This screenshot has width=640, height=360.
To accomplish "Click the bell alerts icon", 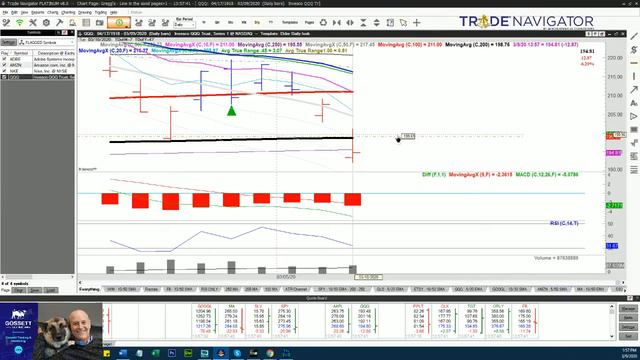I will tap(73, 23).
